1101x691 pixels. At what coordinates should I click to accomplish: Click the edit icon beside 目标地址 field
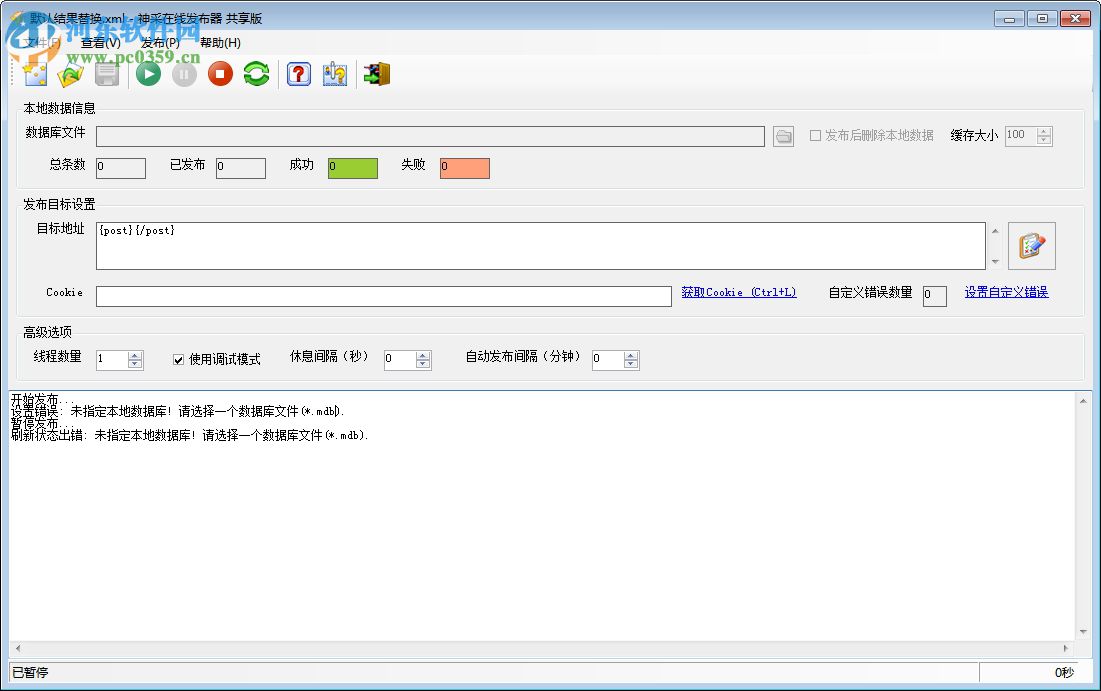1031,245
